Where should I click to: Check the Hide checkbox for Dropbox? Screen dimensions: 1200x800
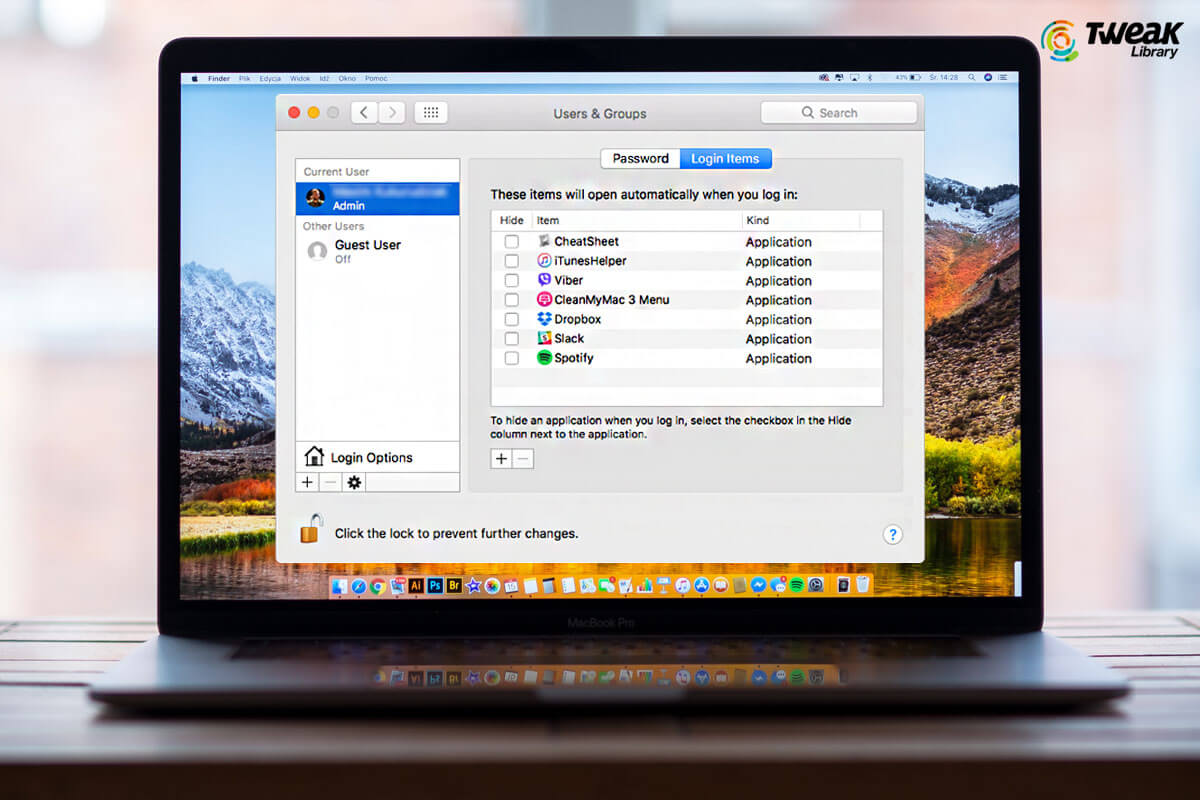coord(511,319)
